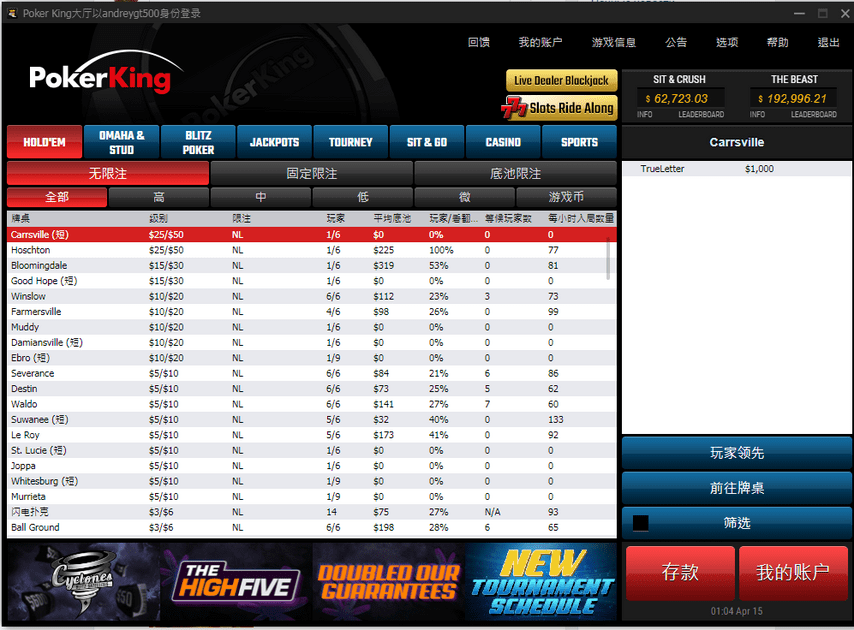Select the Waldo table row
Viewport: 854px width, 630px height.
coord(312,404)
